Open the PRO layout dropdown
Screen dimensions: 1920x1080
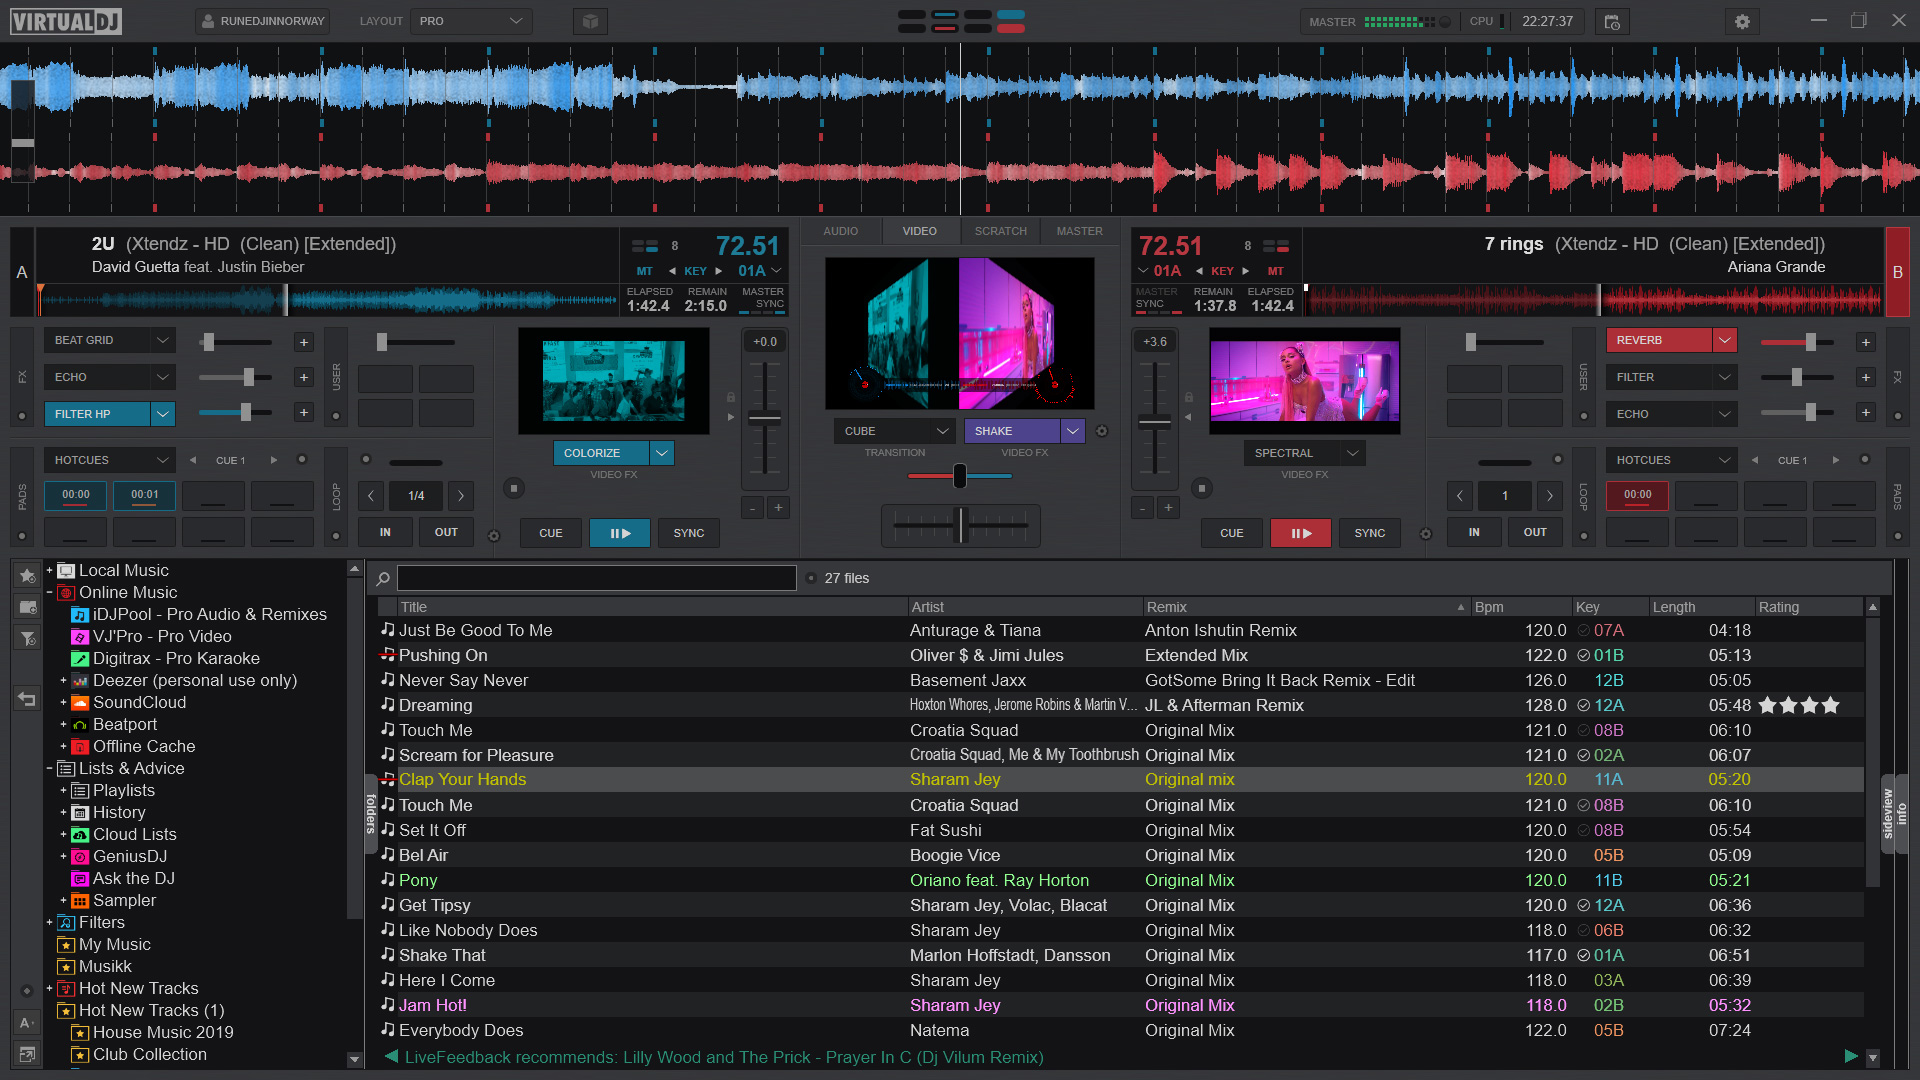[x=470, y=20]
